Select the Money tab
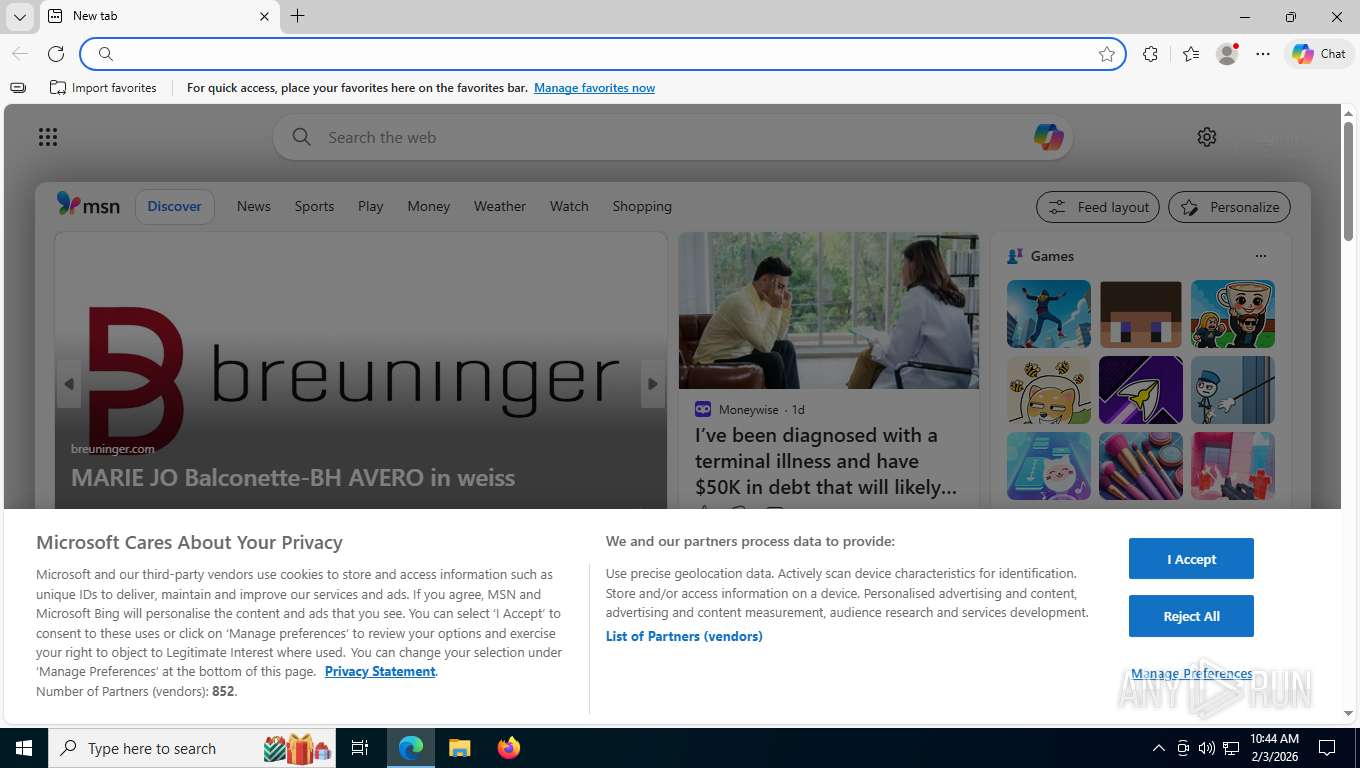Image resolution: width=1360 pixels, height=768 pixels. (x=429, y=206)
